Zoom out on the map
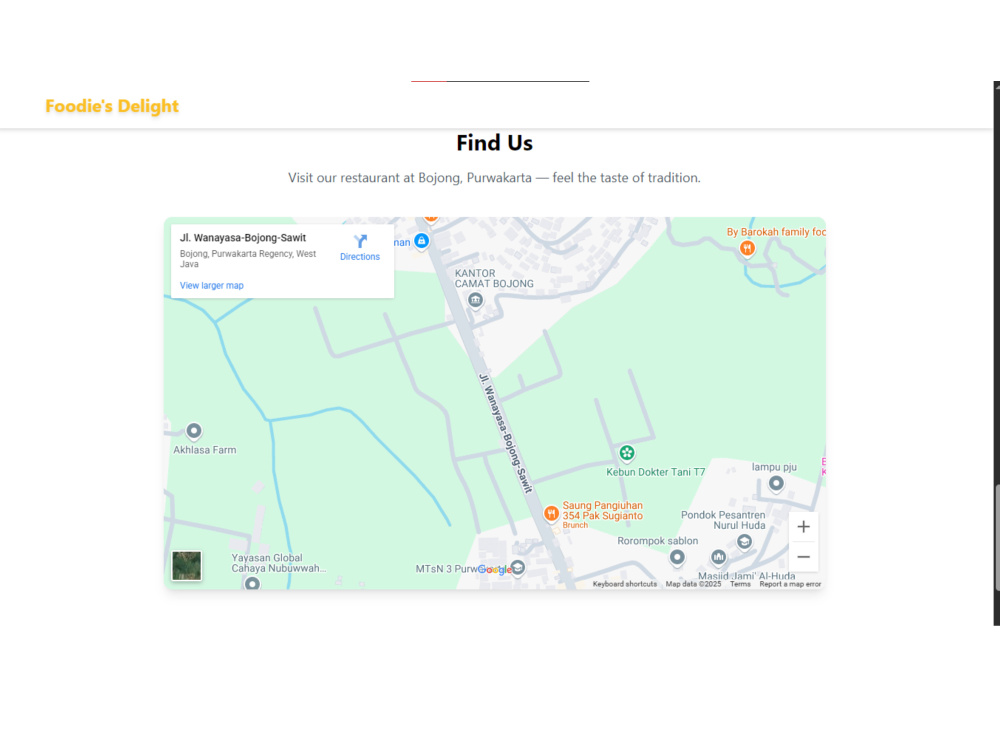Viewport: 1000px width, 750px height. 804,557
